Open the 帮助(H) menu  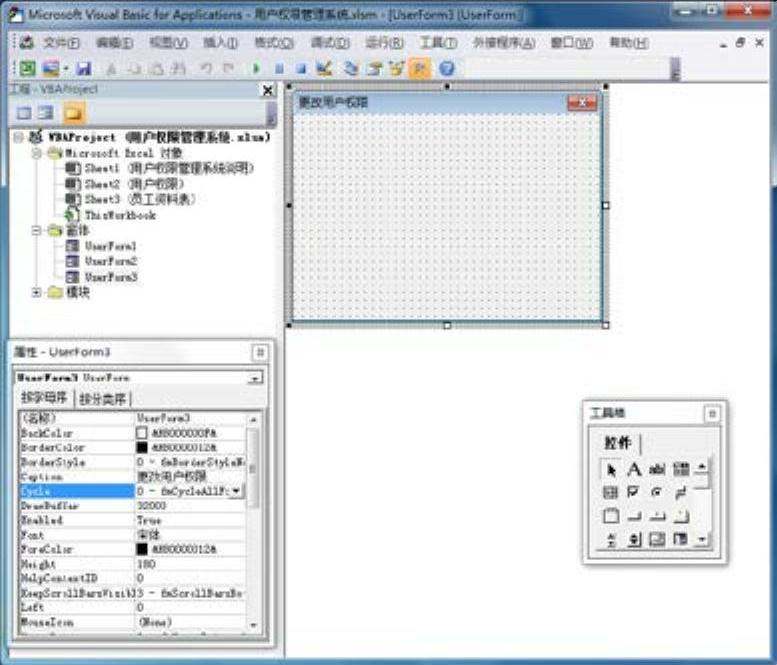pos(629,43)
